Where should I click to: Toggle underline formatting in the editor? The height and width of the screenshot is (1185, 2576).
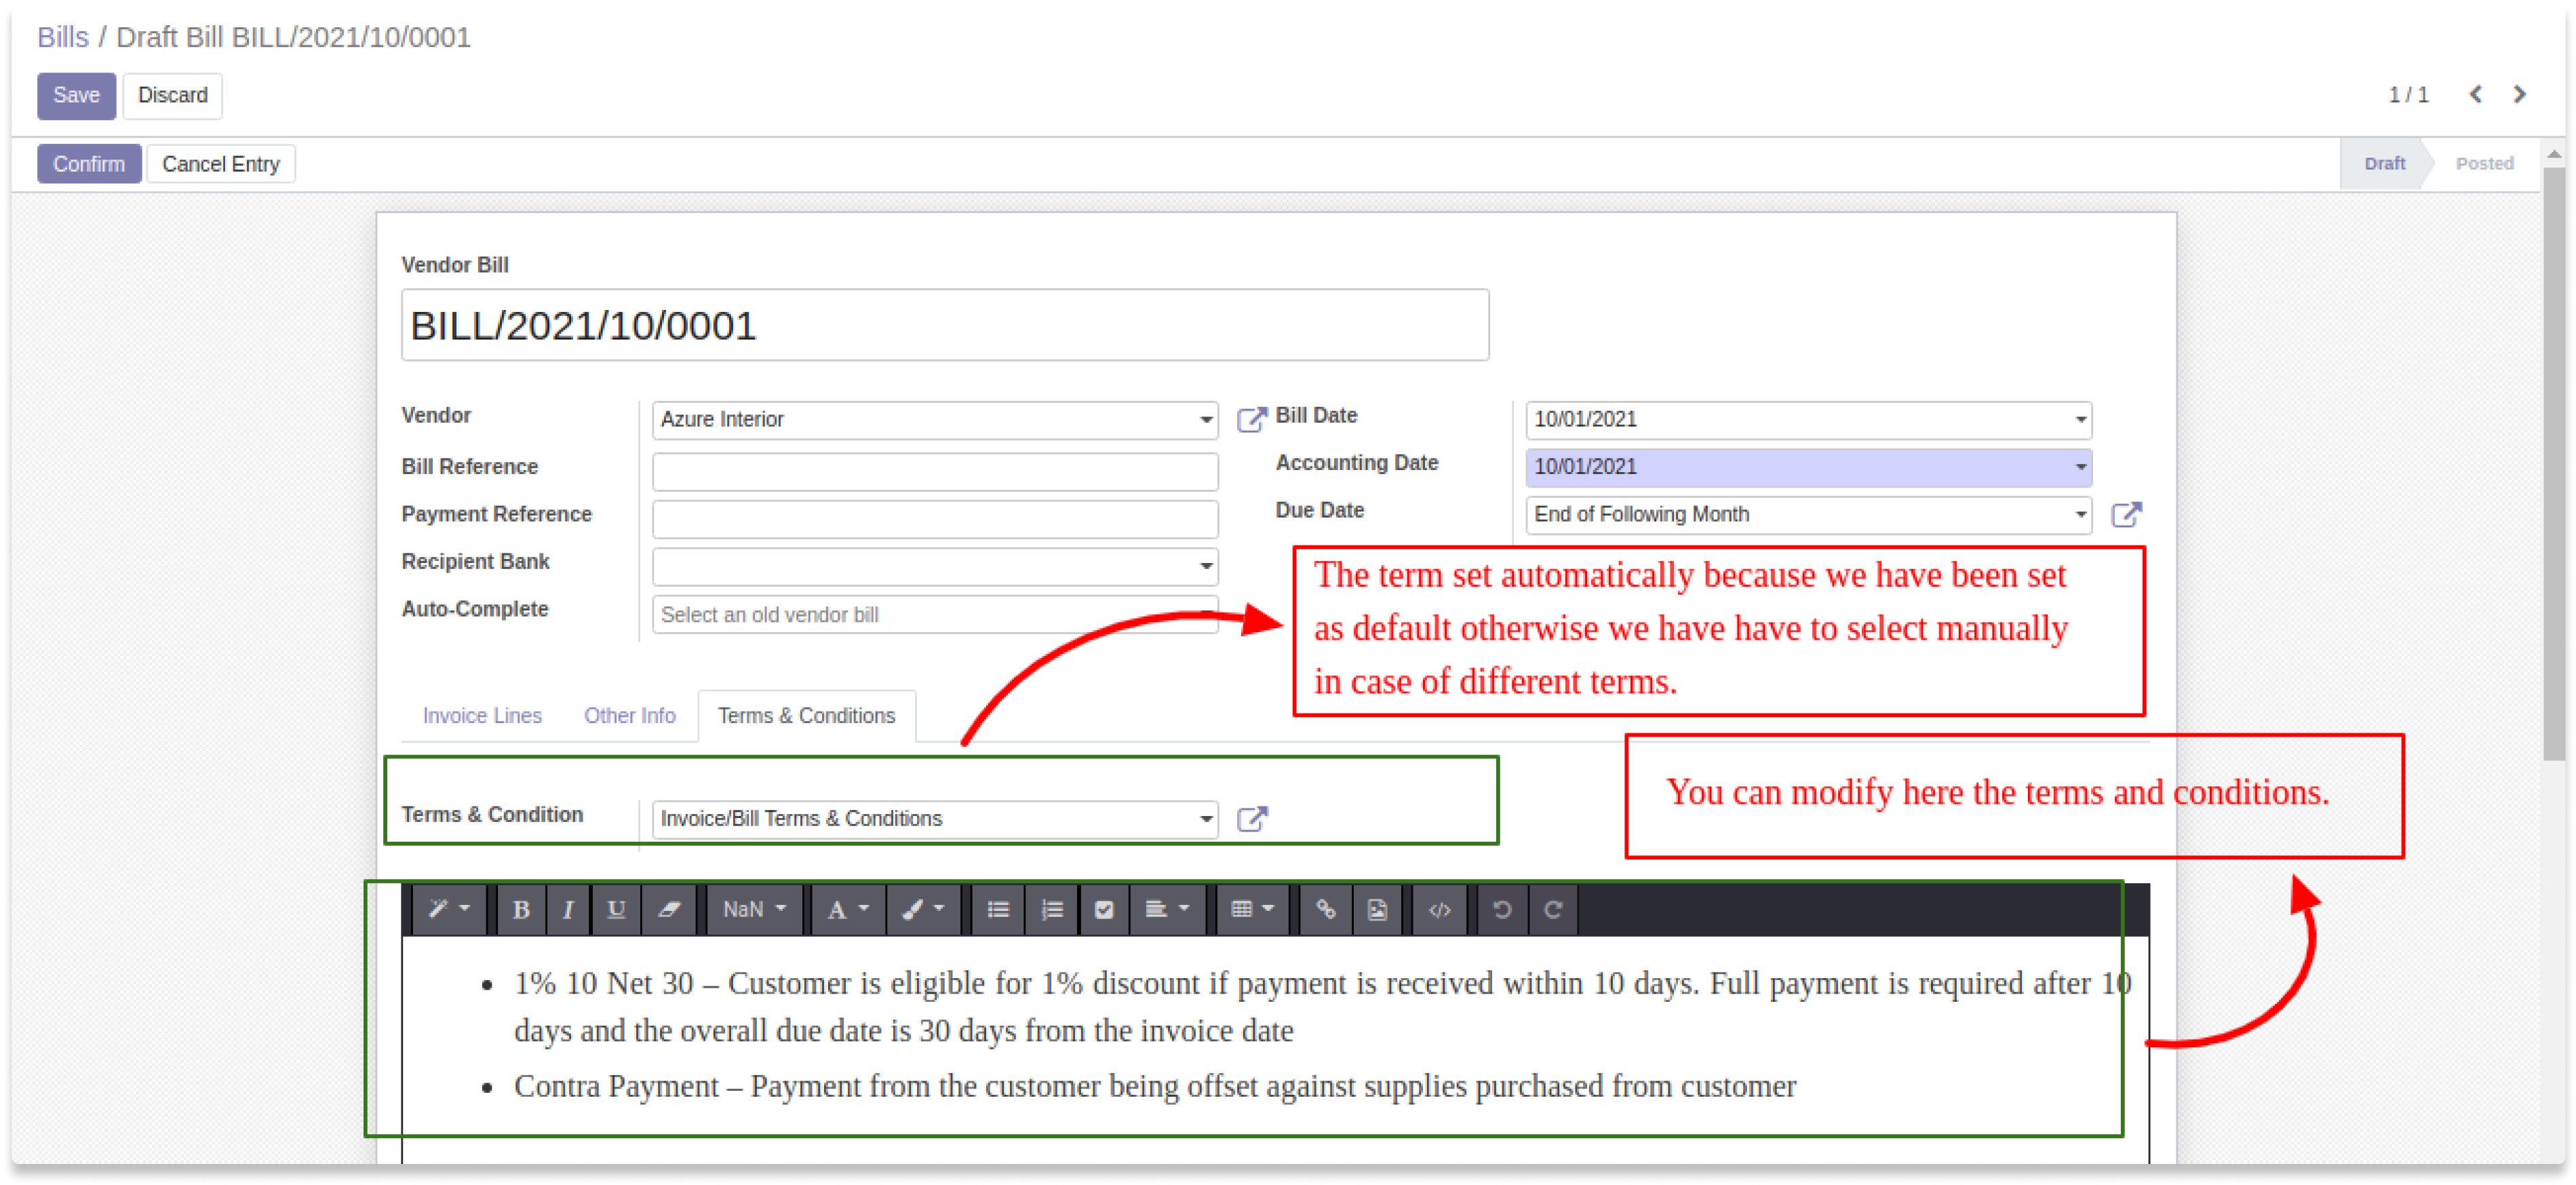tap(616, 909)
